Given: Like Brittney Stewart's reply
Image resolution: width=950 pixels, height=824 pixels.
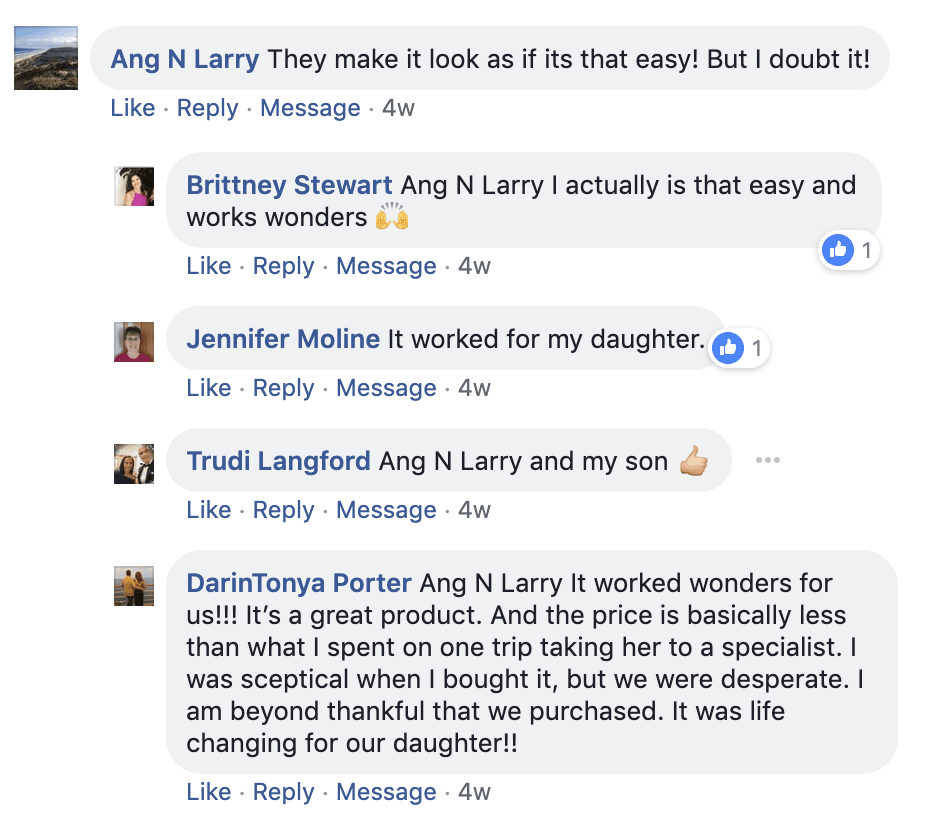Looking at the screenshot, I should click(209, 266).
